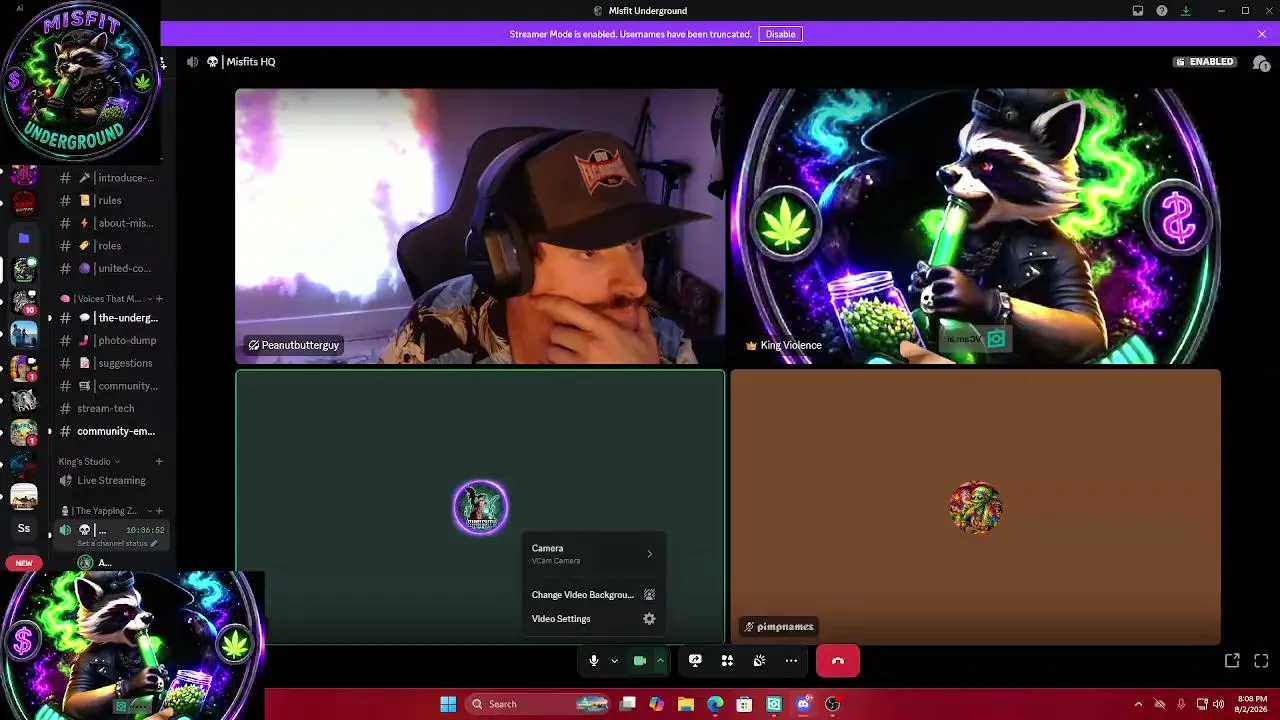Open the united-co channel
The width and height of the screenshot is (1280, 720).
coord(110,268)
